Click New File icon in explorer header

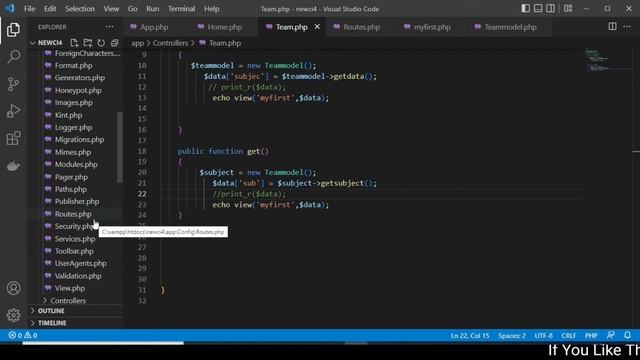(x=74, y=43)
